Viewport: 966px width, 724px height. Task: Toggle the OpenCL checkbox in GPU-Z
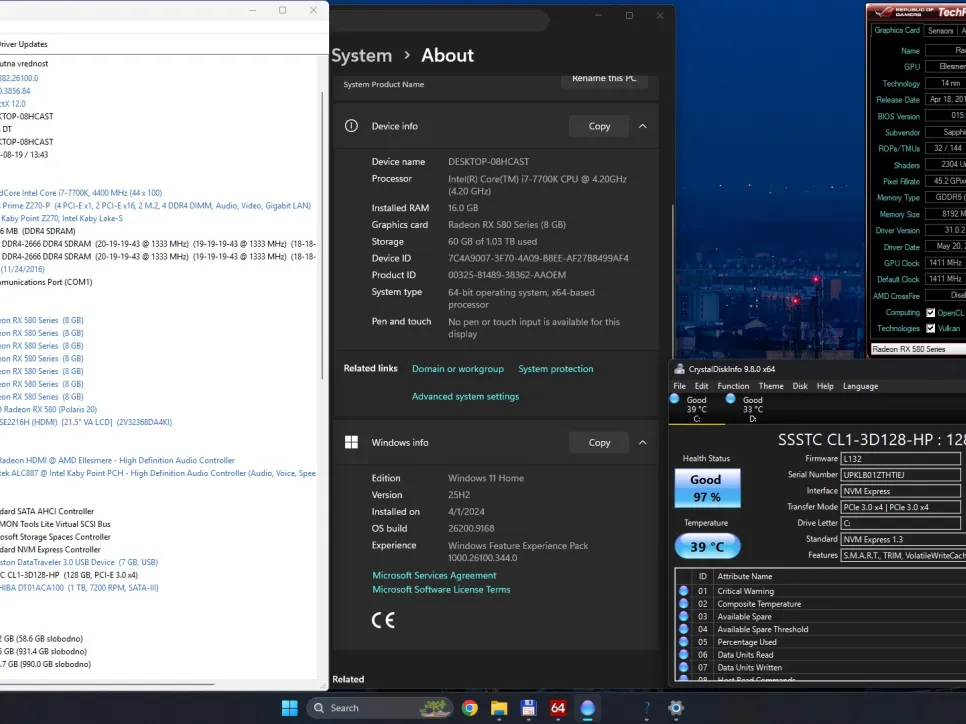pyautogui.click(x=930, y=313)
